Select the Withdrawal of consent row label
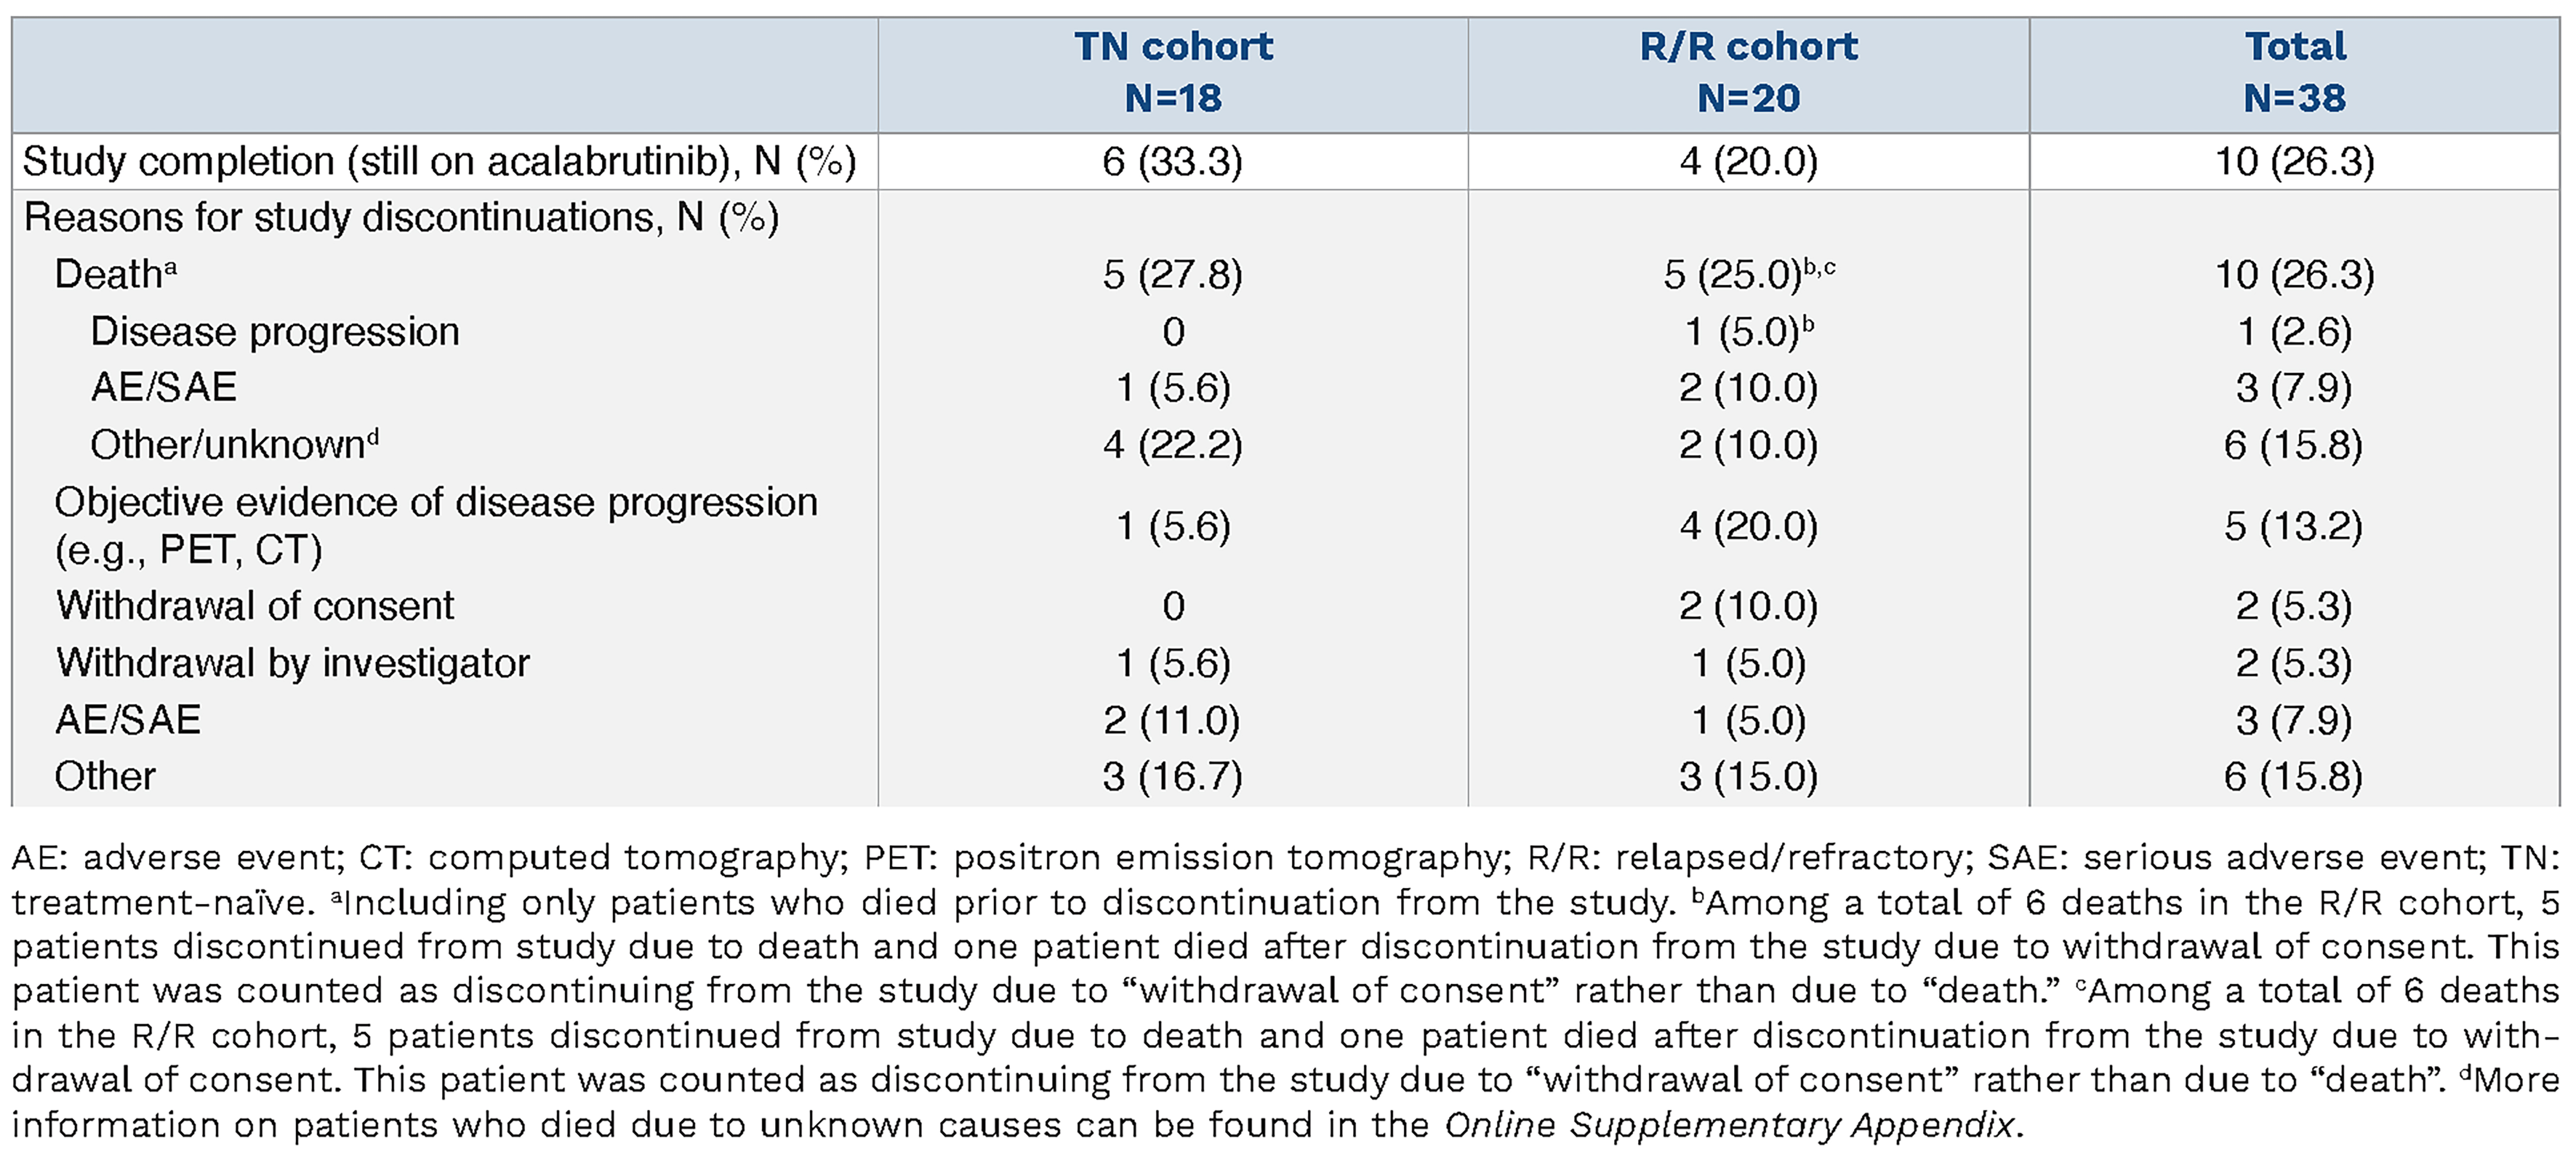2576x1165 pixels. (255, 606)
